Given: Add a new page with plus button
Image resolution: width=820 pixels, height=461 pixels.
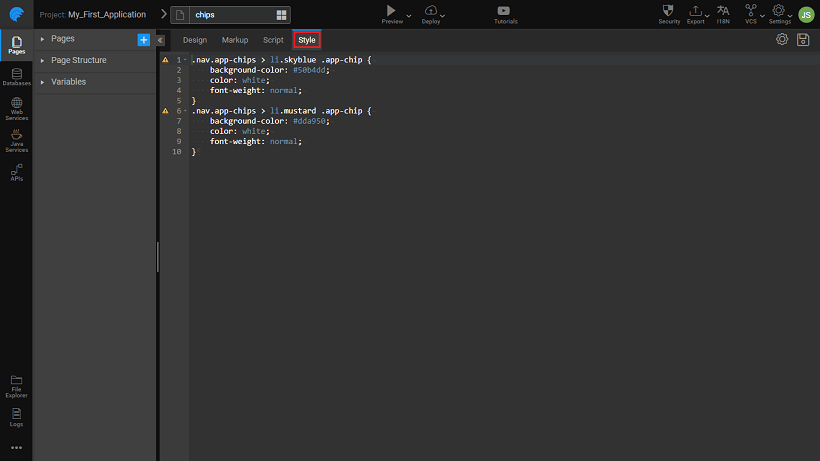Looking at the screenshot, I should coord(144,39).
